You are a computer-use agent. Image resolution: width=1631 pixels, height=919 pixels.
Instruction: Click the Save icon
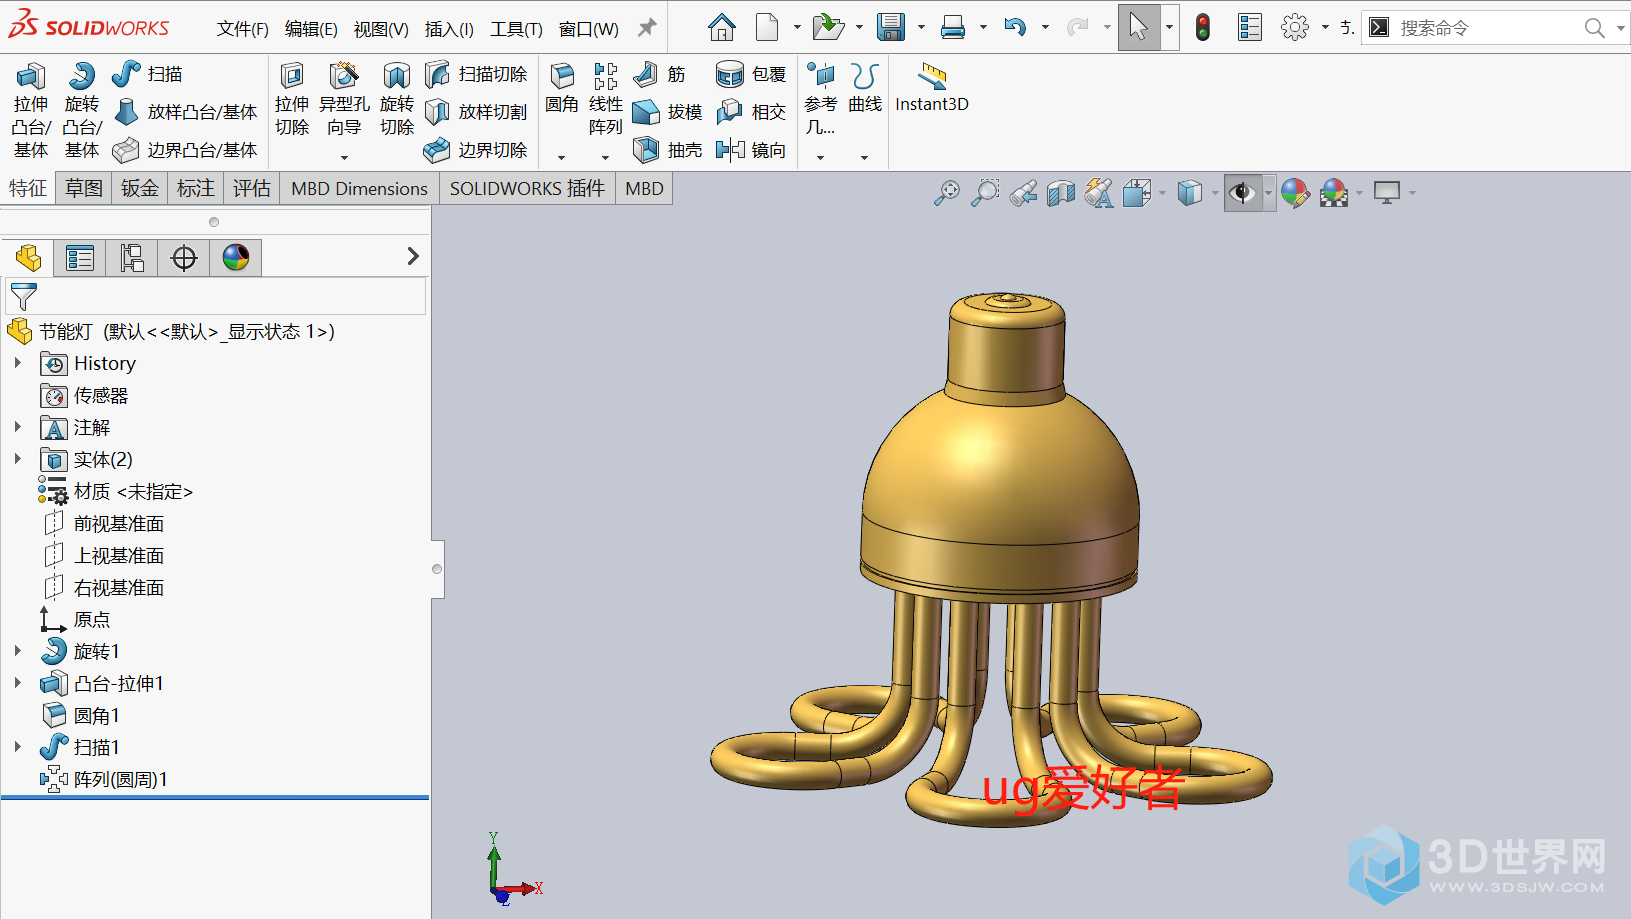pyautogui.click(x=891, y=27)
